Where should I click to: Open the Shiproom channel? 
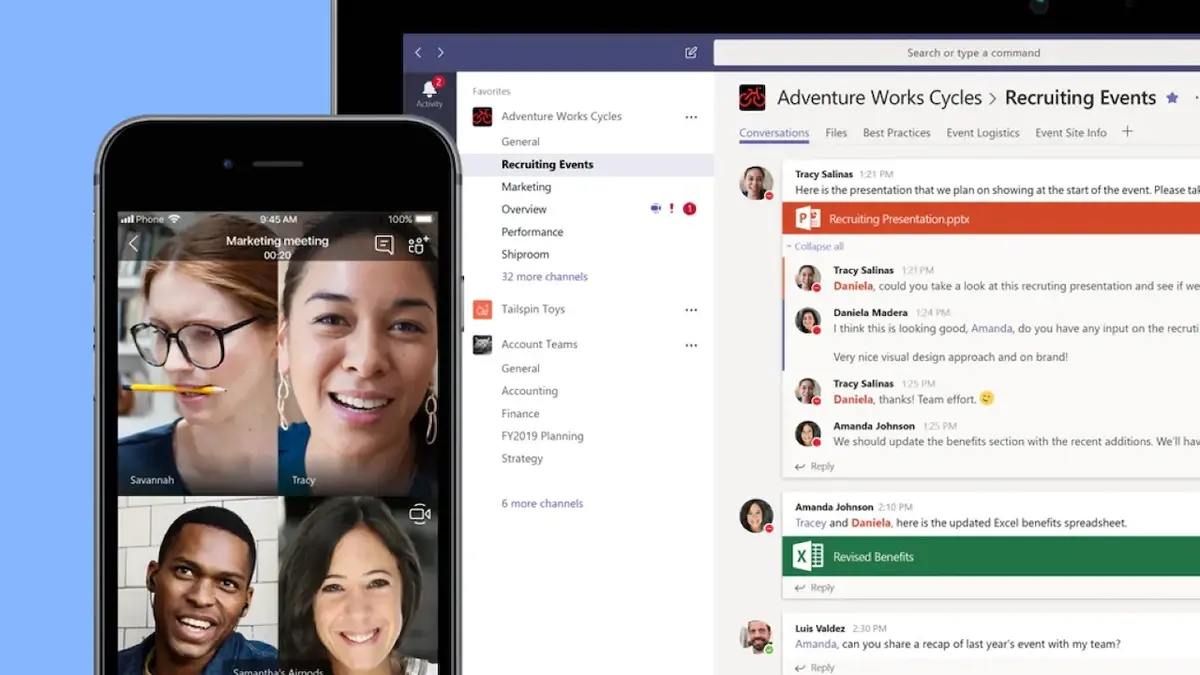click(x=525, y=254)
